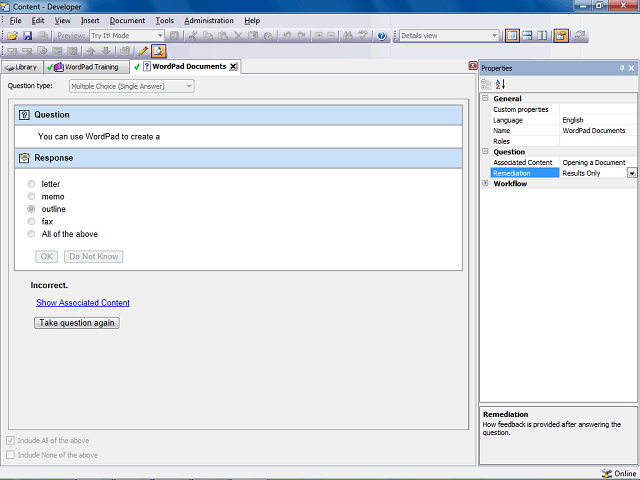Click the Redo arrow icon

(302, 36)
